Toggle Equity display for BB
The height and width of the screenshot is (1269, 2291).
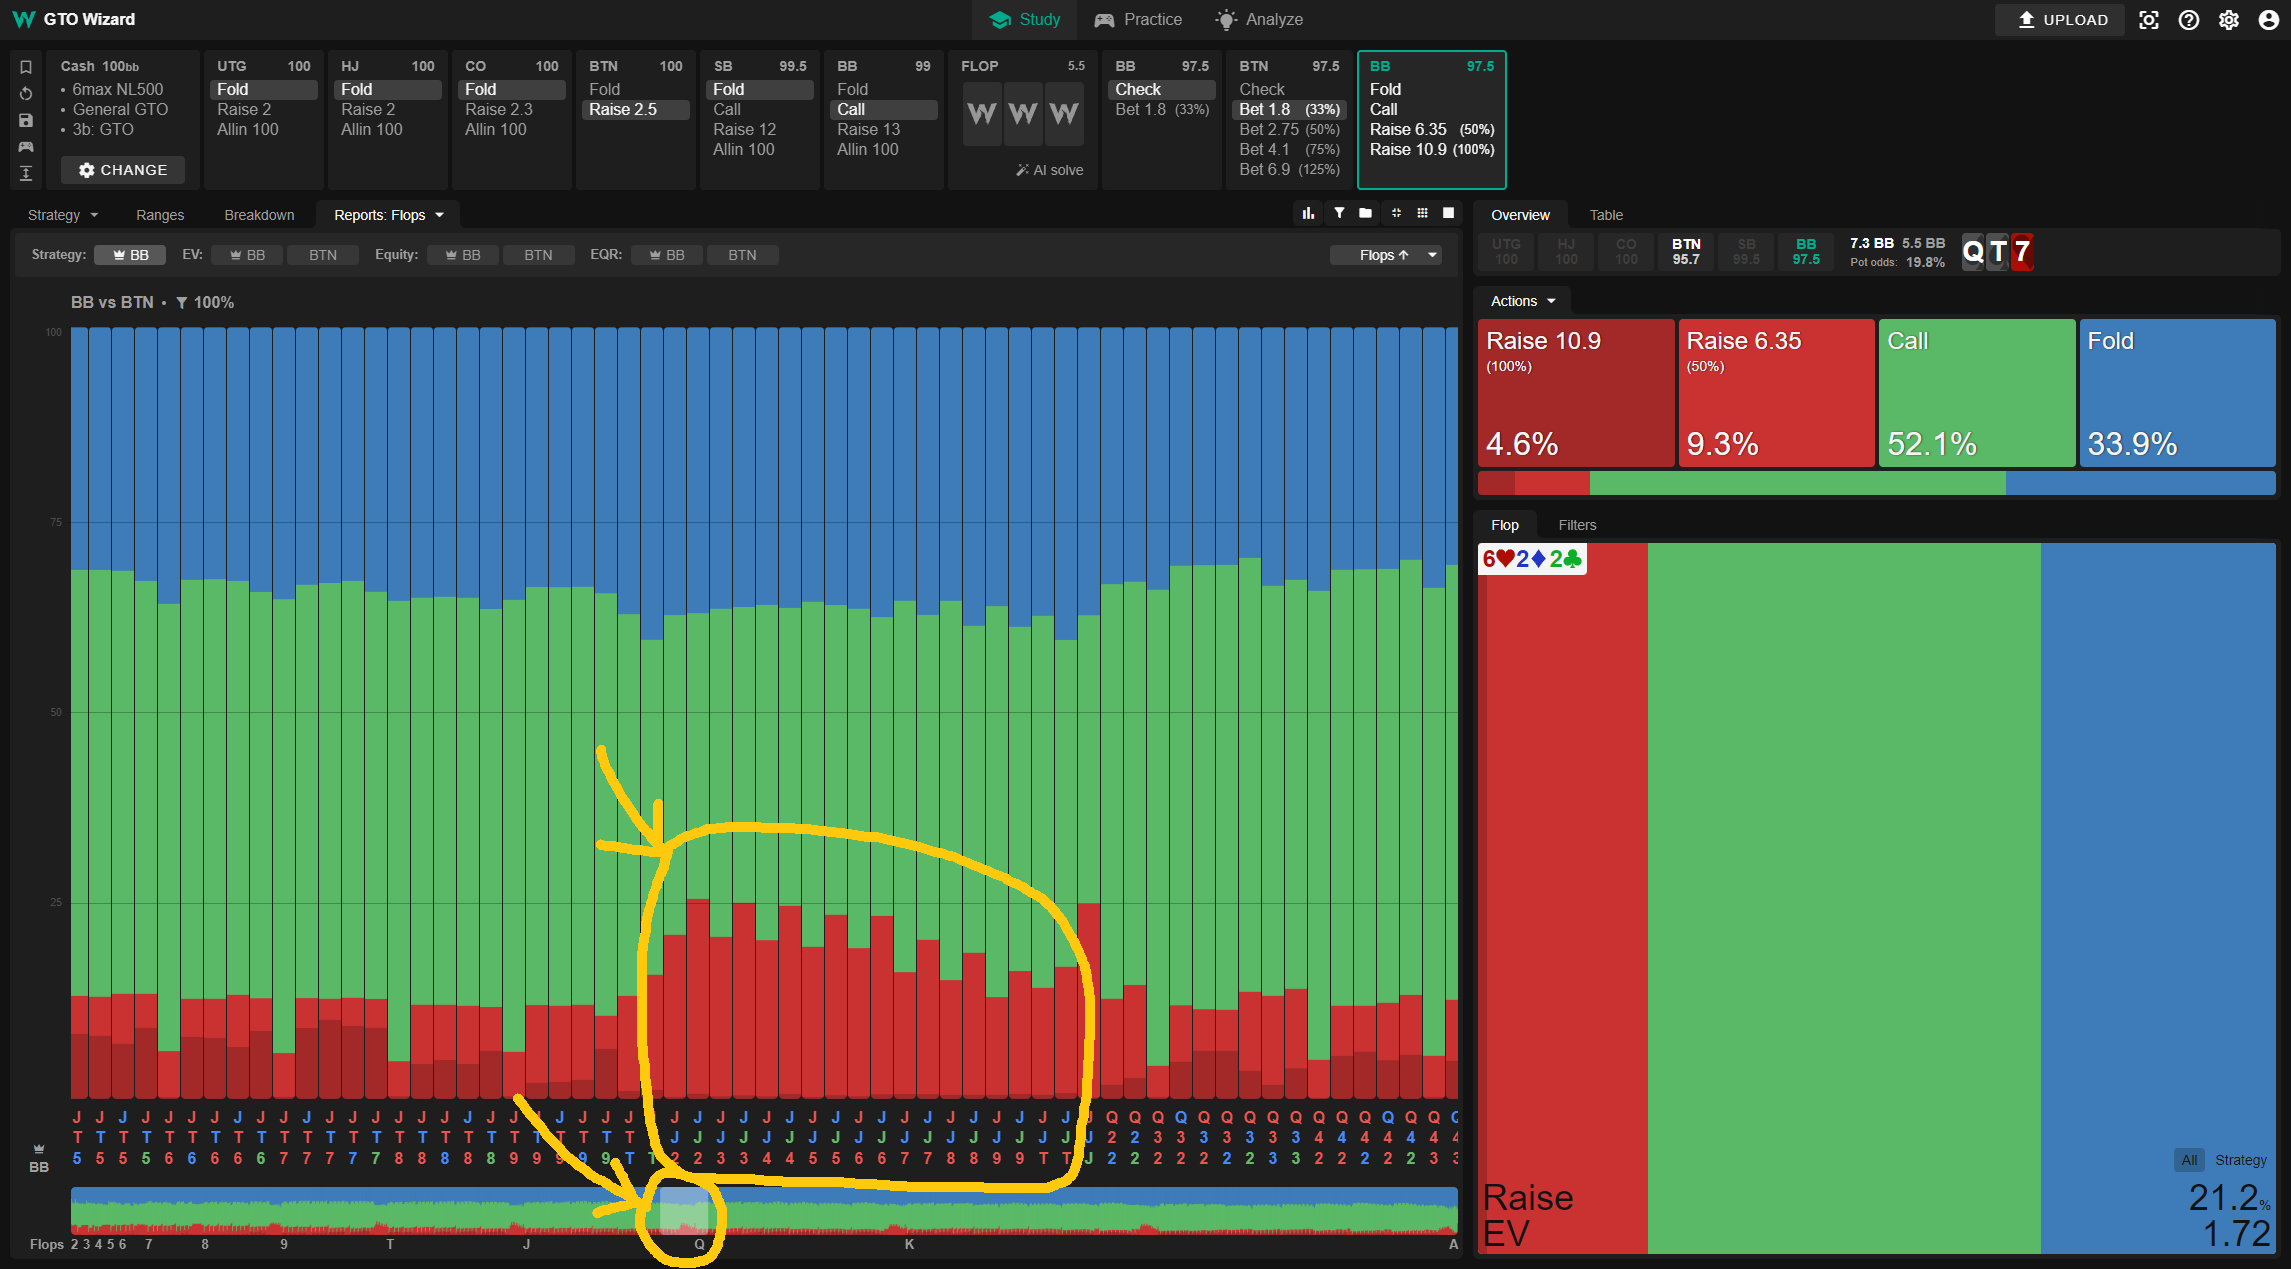point(462,255)
